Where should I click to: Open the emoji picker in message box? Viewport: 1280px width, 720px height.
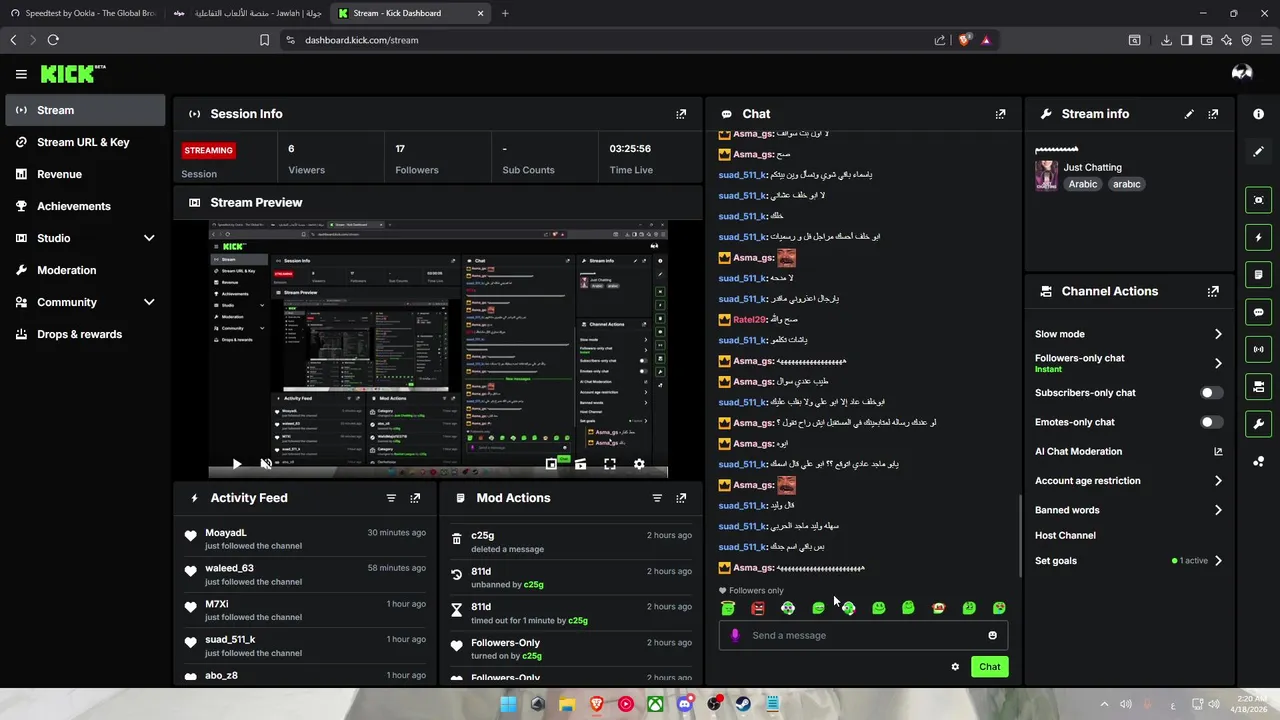(992, 635)
